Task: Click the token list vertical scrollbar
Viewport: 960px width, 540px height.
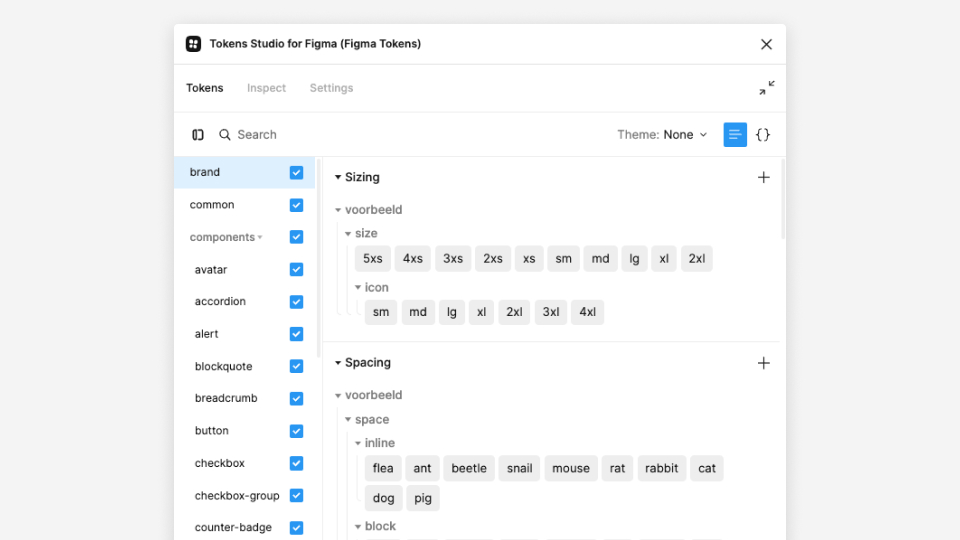Action: pyautogui.click(x=782, y=199)
